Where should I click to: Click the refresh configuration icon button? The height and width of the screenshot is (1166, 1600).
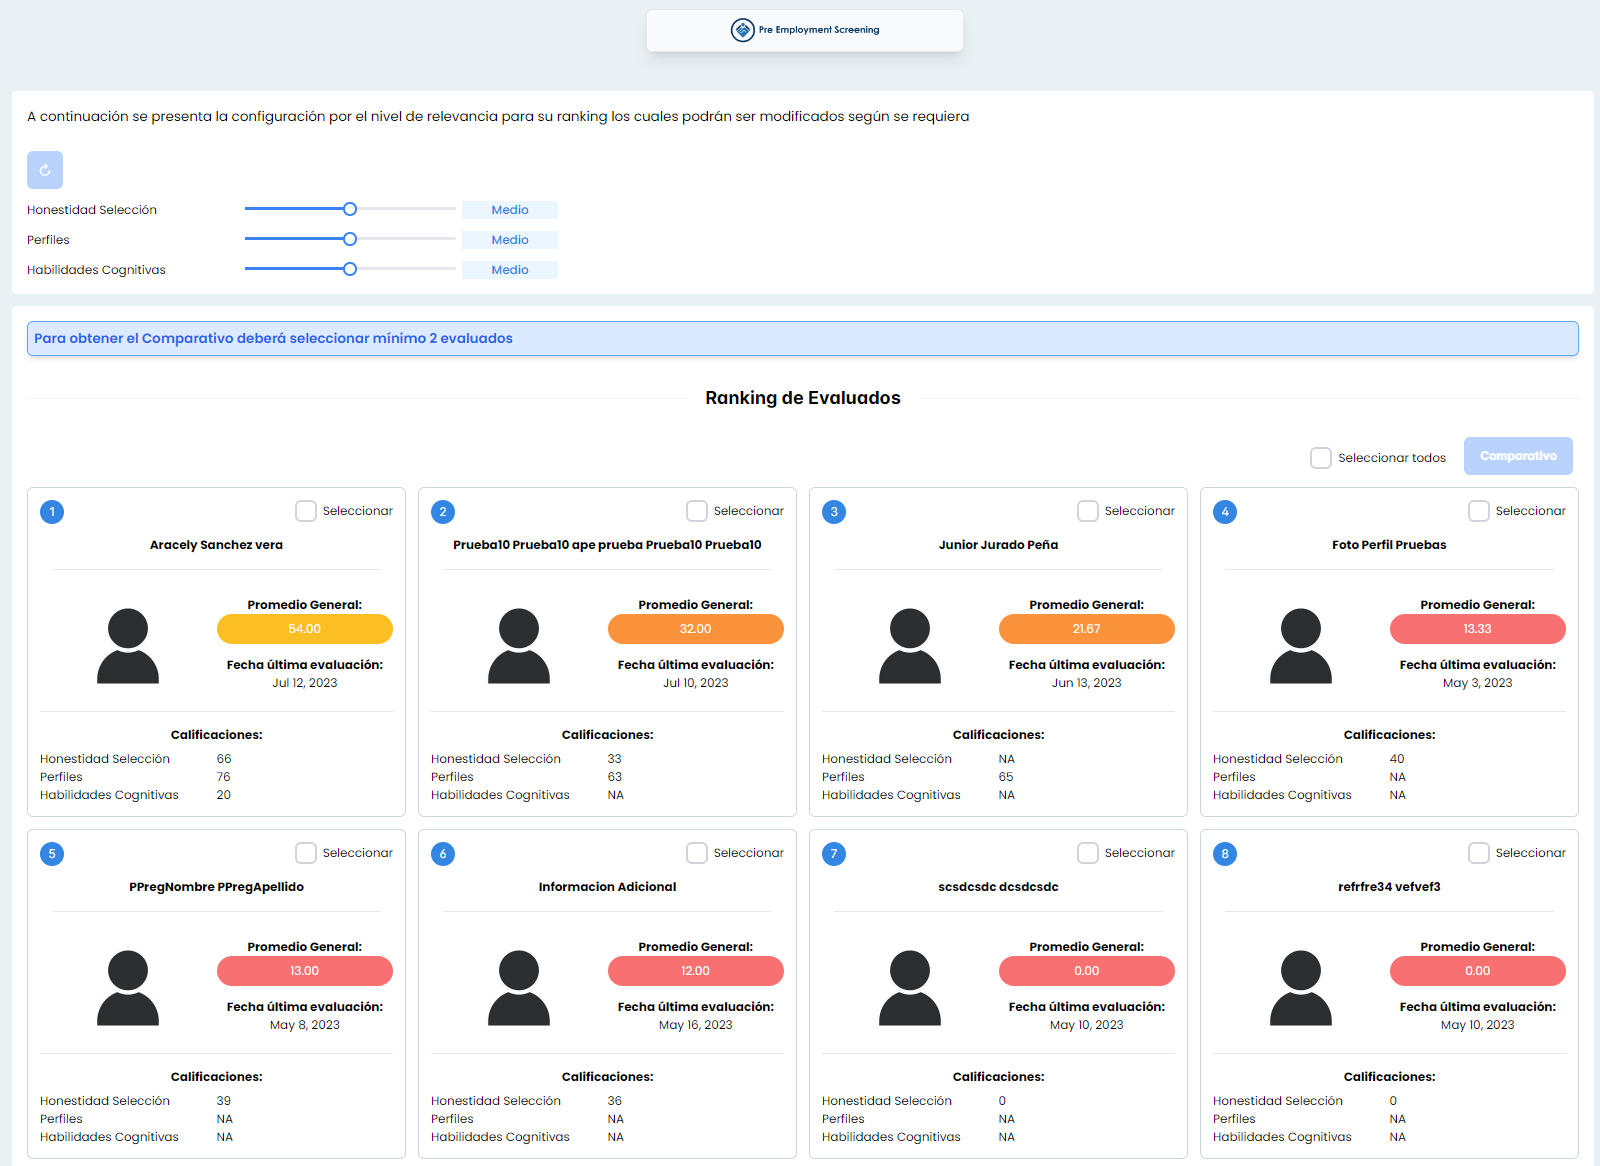point(45,170)
